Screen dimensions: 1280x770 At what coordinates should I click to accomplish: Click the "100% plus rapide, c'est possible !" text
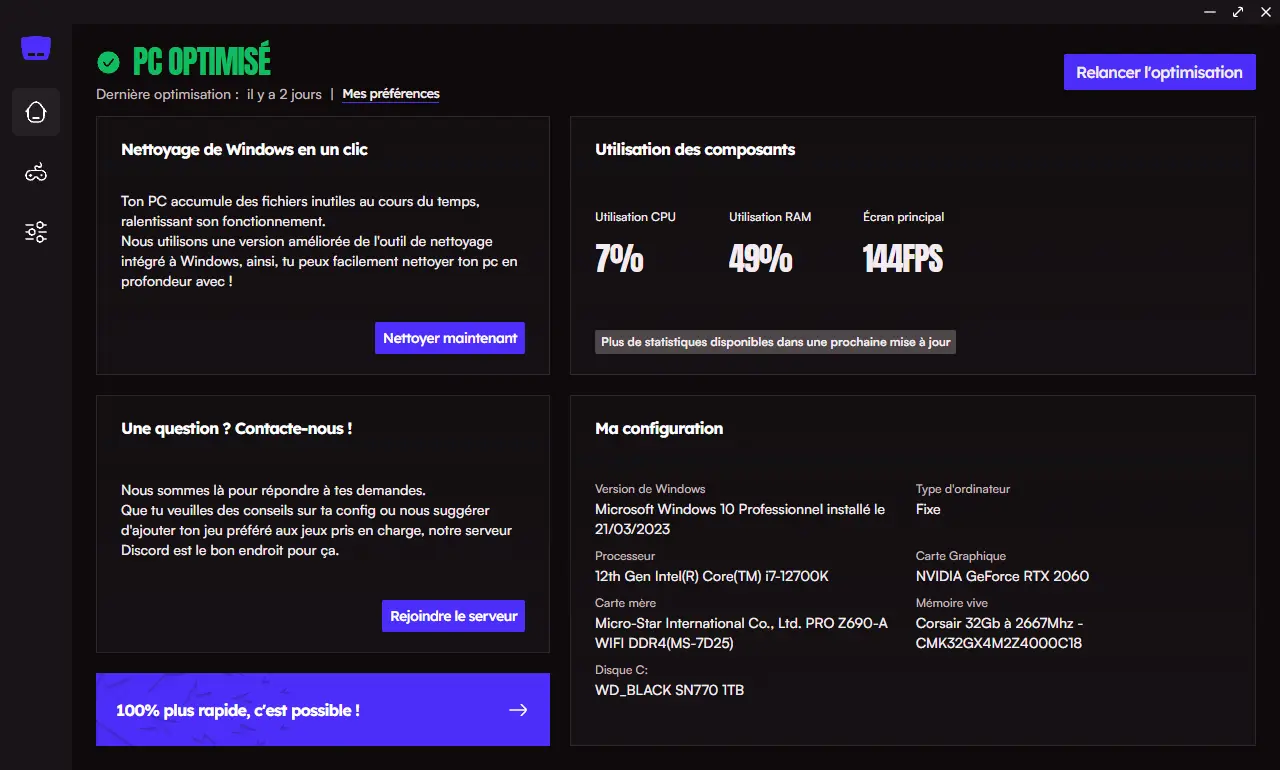pyautogui.click(x=238, y=710)
